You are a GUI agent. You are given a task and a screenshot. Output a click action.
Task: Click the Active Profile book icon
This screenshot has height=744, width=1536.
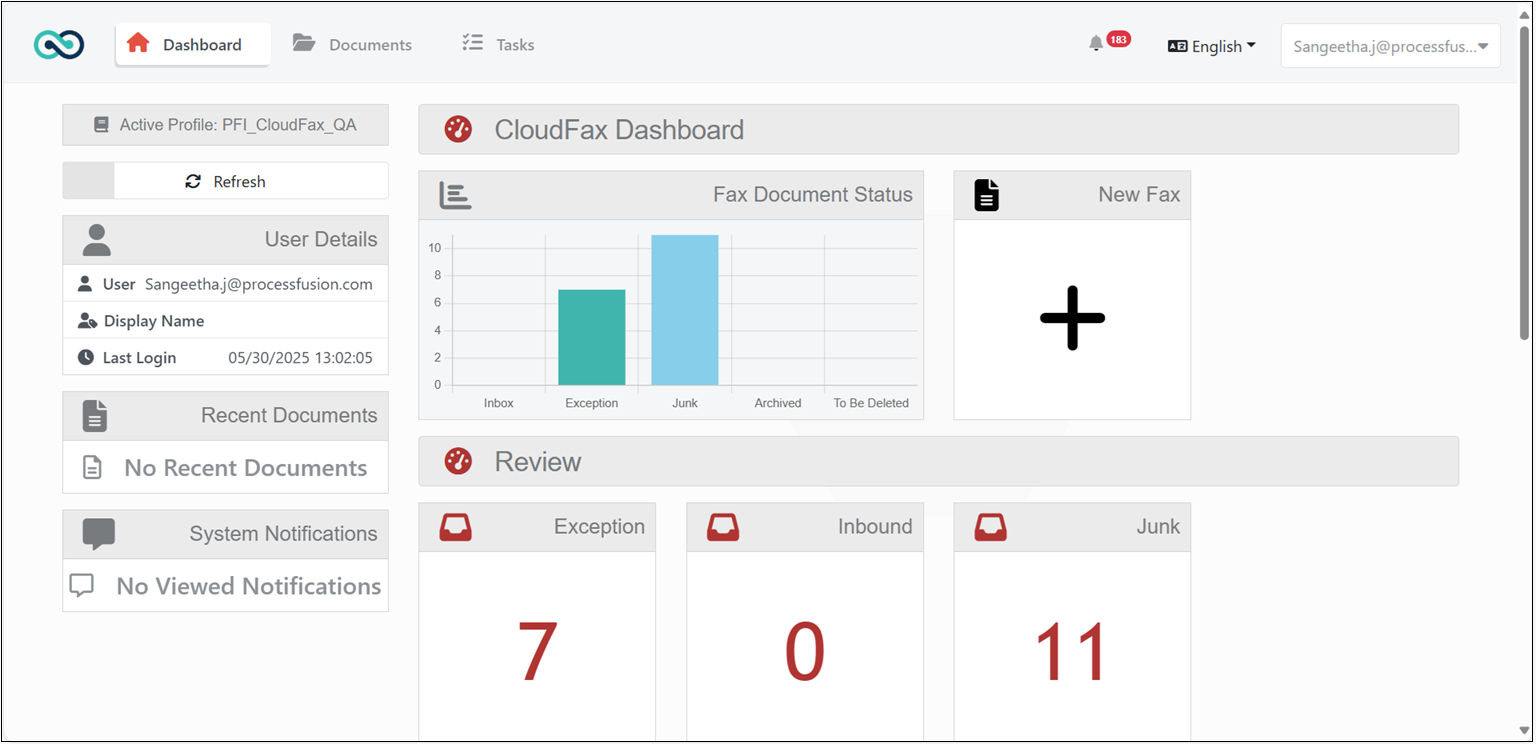click(101, 125)
